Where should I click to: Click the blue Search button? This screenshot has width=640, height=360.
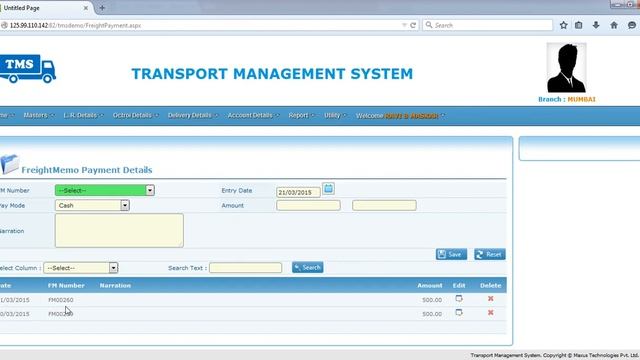[x=307, y=267]
